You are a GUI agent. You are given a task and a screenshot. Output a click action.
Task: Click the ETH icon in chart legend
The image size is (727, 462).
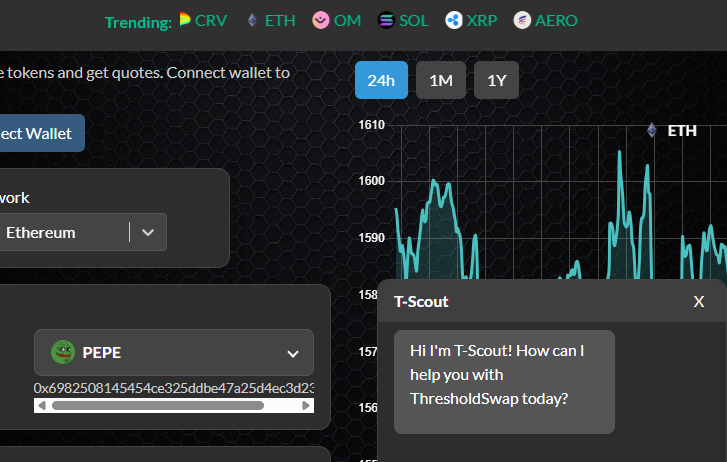(652, 130)
